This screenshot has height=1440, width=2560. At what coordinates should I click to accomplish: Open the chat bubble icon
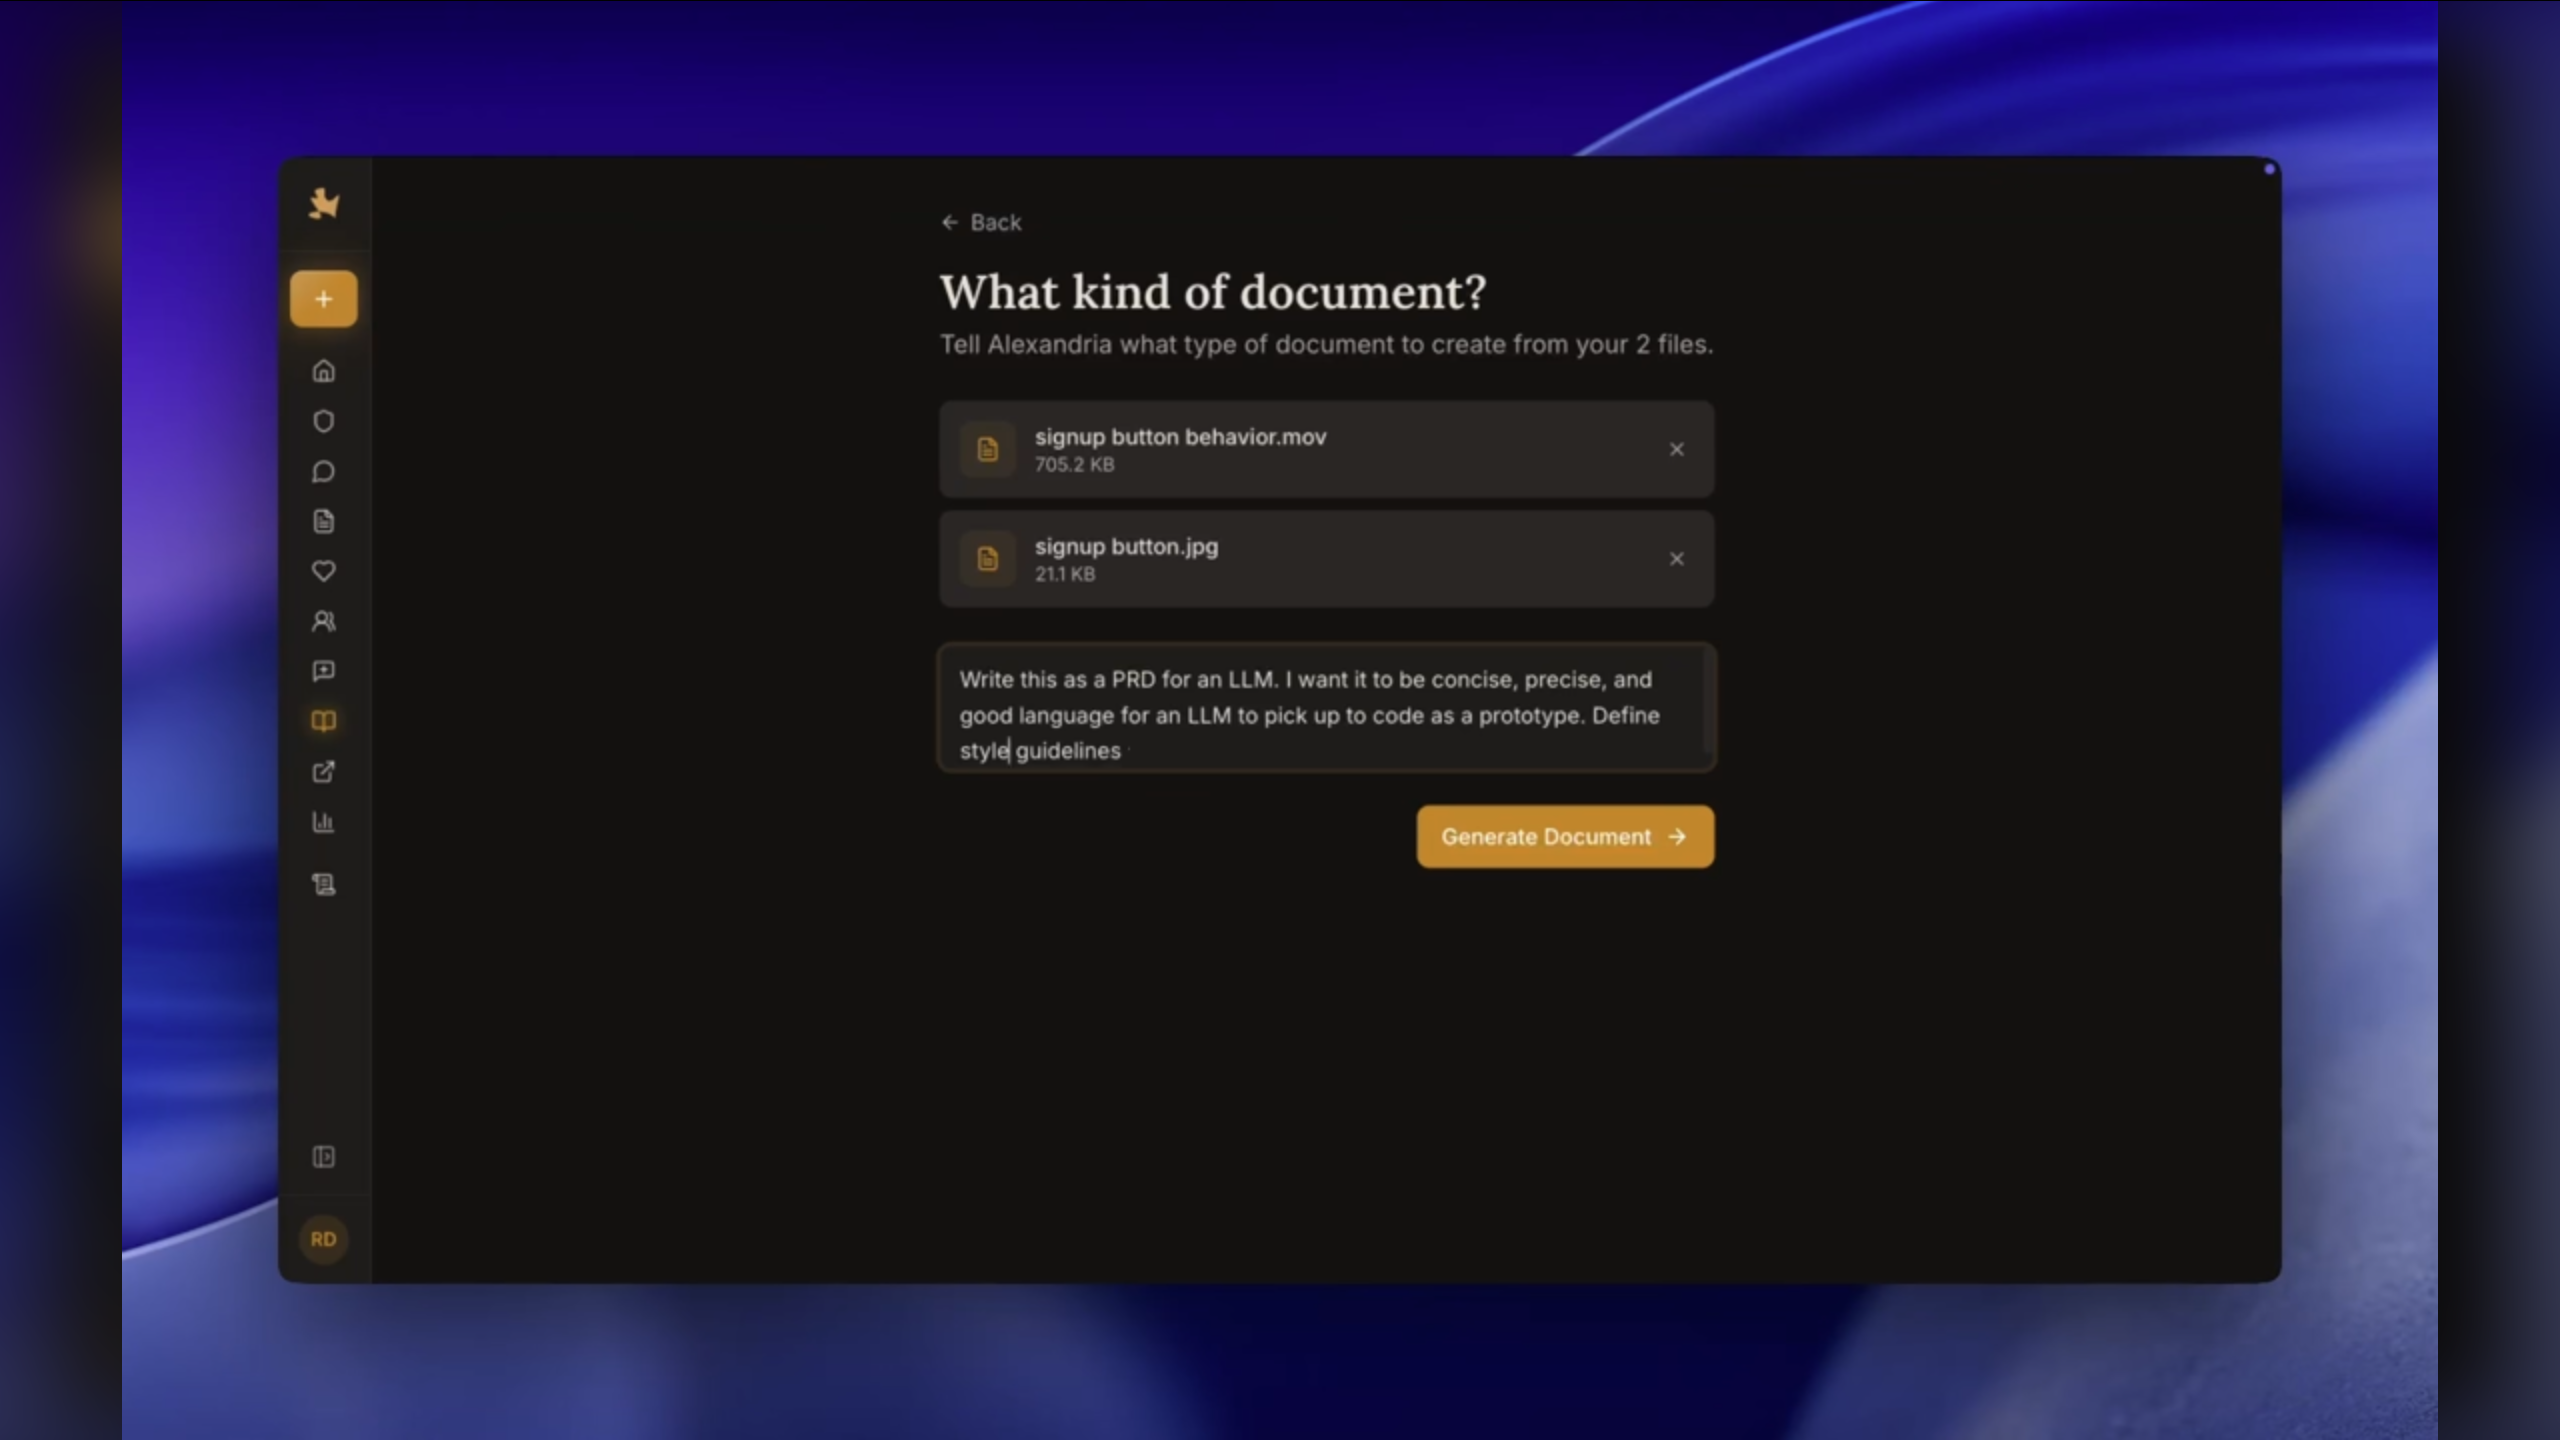[x=323, y=471]
